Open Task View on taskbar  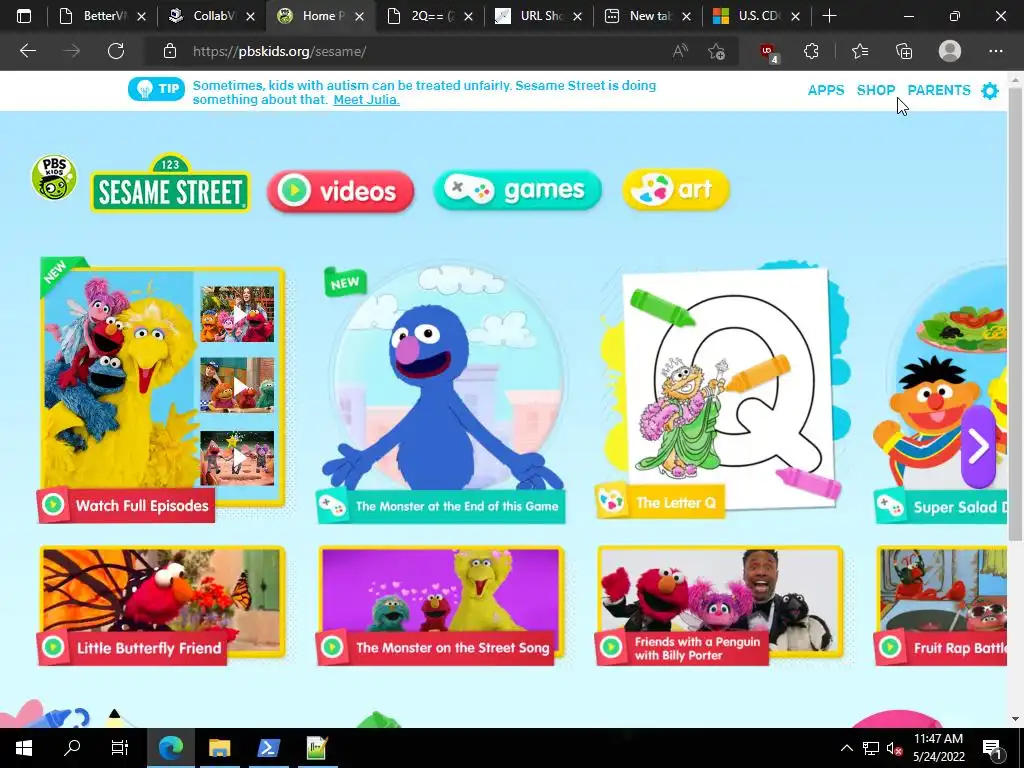tap(120, 748)
